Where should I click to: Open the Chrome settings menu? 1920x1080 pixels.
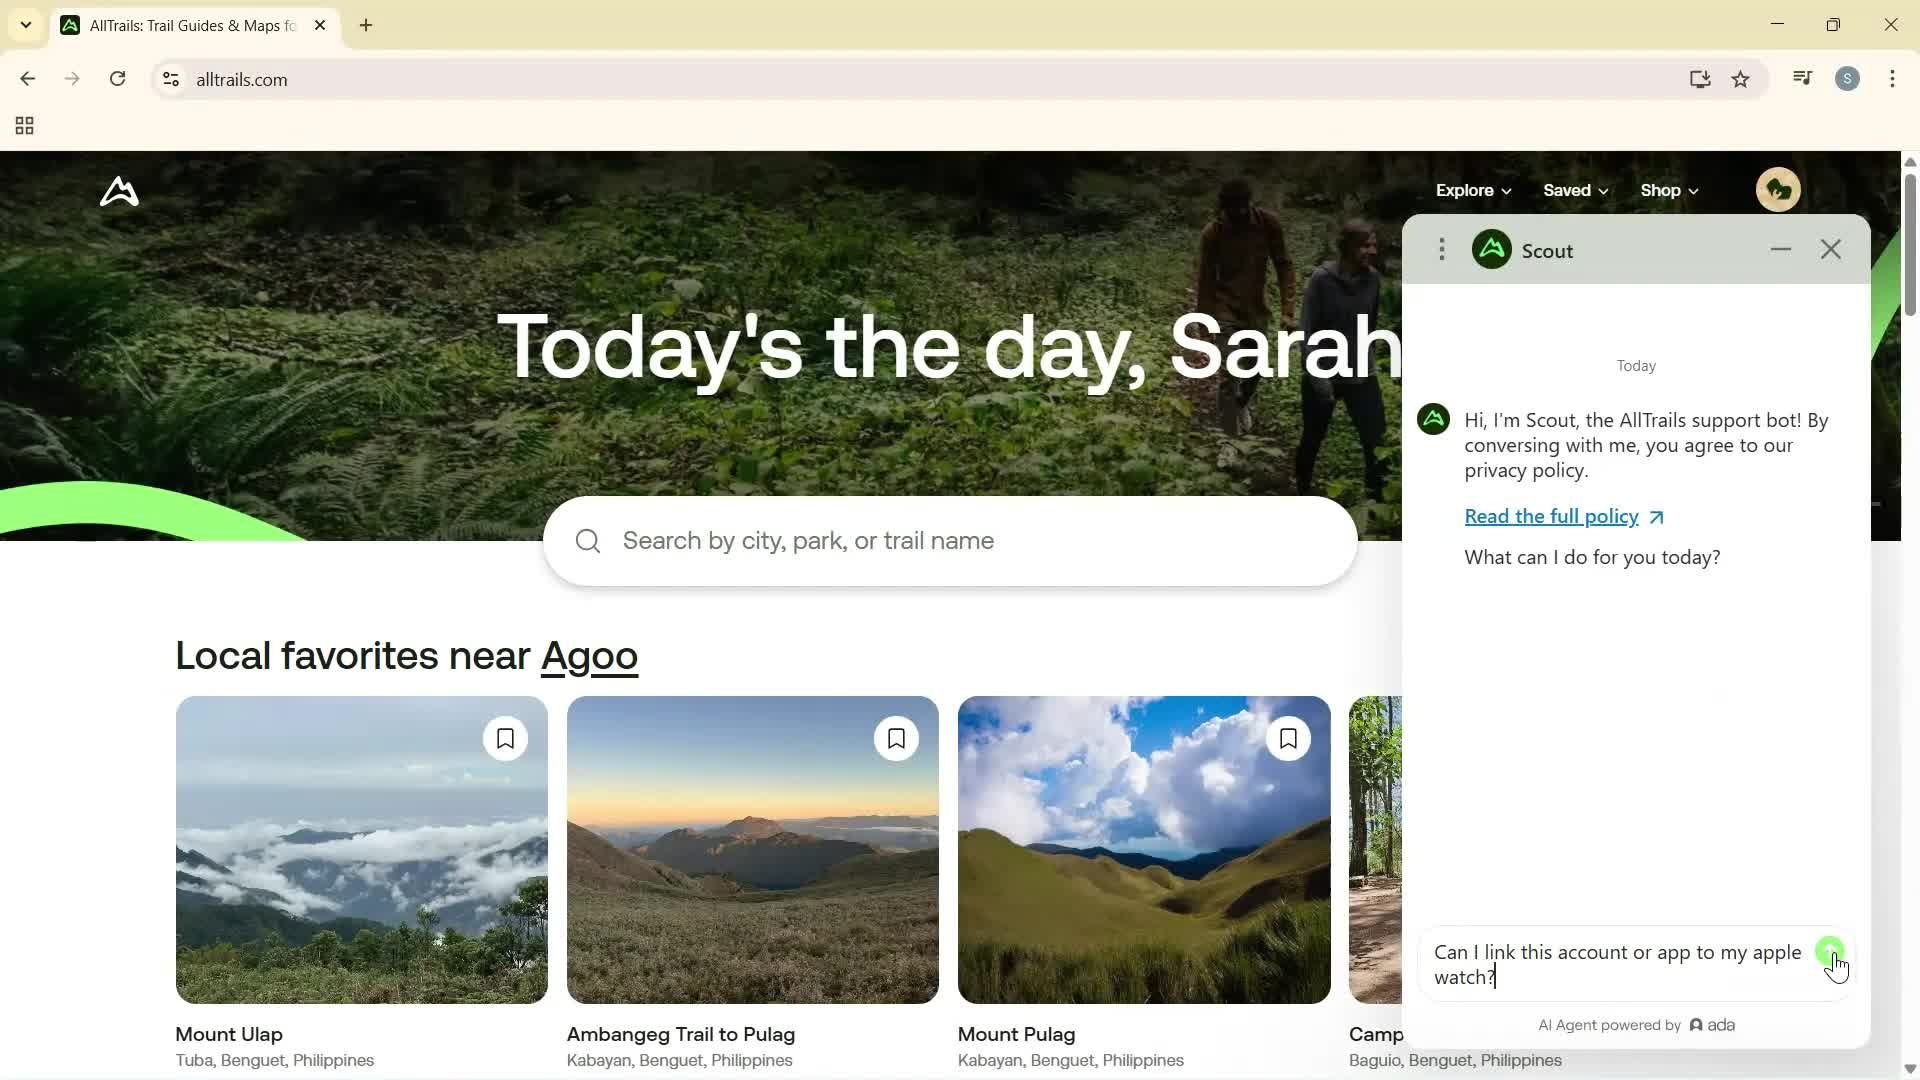1892,79
